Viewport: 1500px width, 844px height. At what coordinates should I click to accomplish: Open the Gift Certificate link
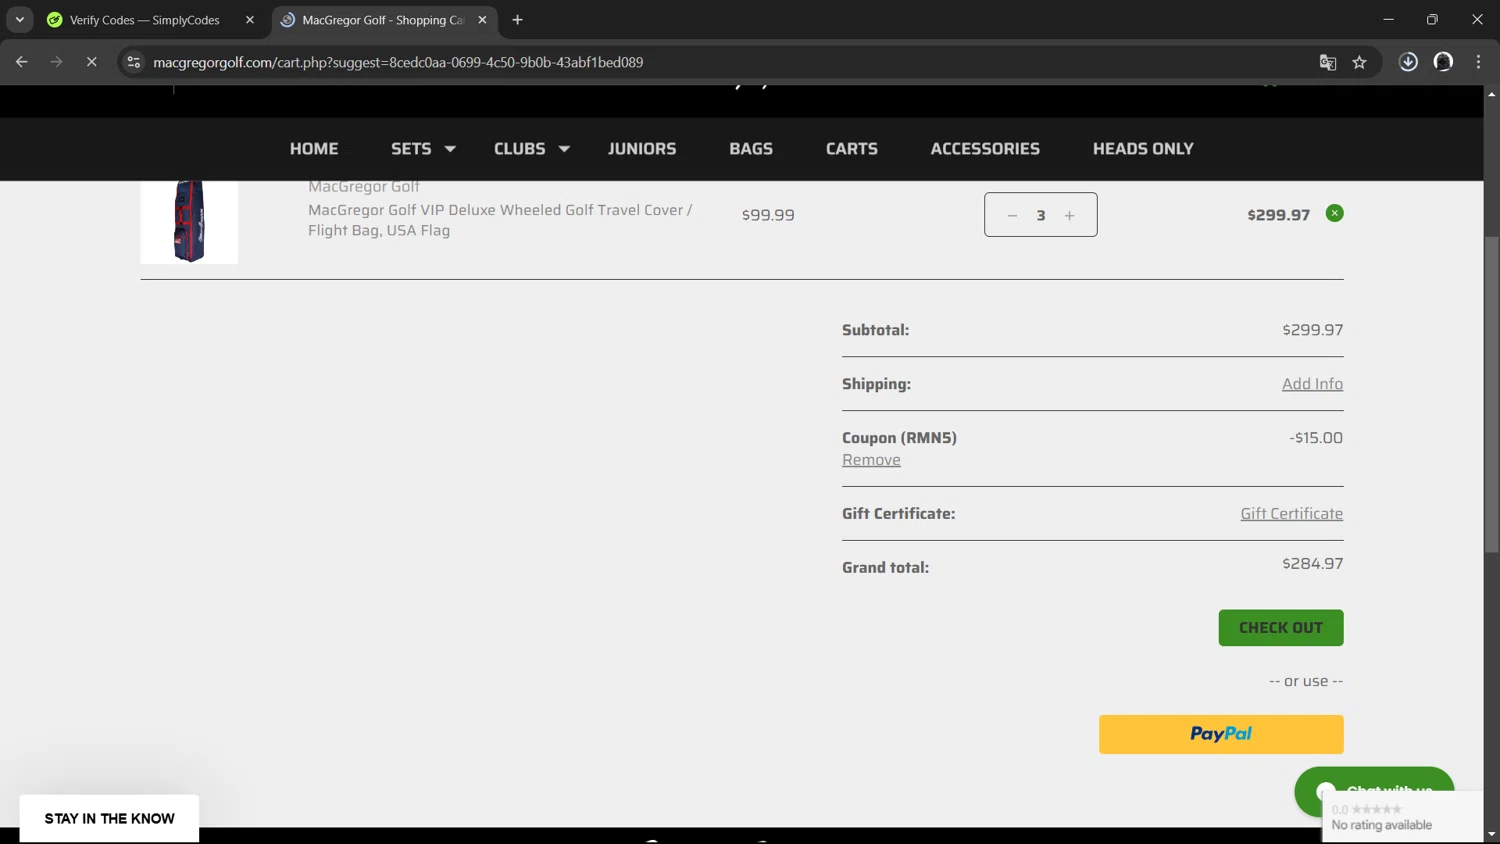point(1291,514)
